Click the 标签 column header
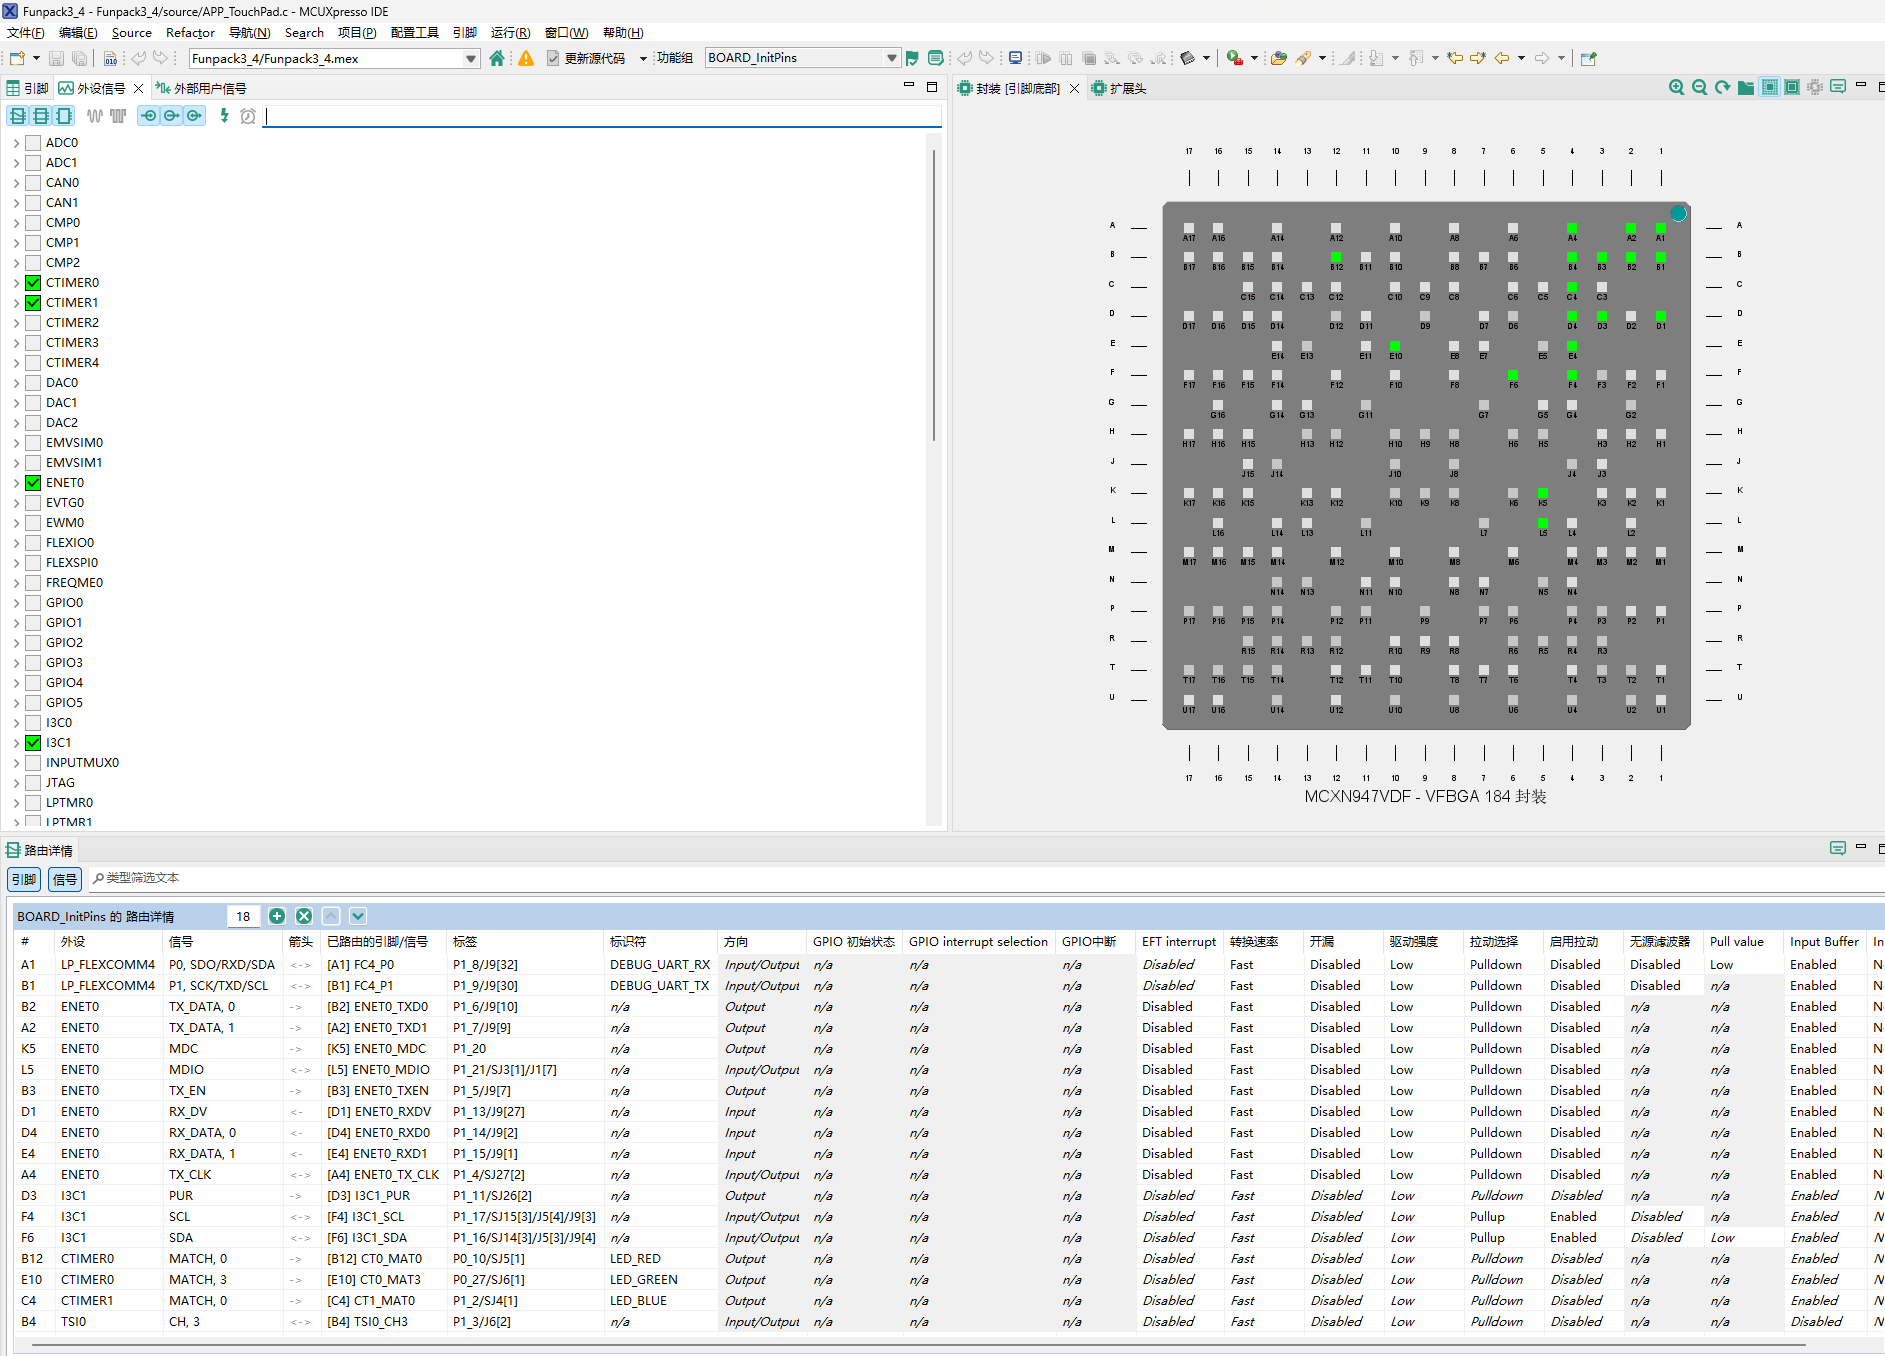This screenshot has height=1356, width=1885. pos(524,942)
